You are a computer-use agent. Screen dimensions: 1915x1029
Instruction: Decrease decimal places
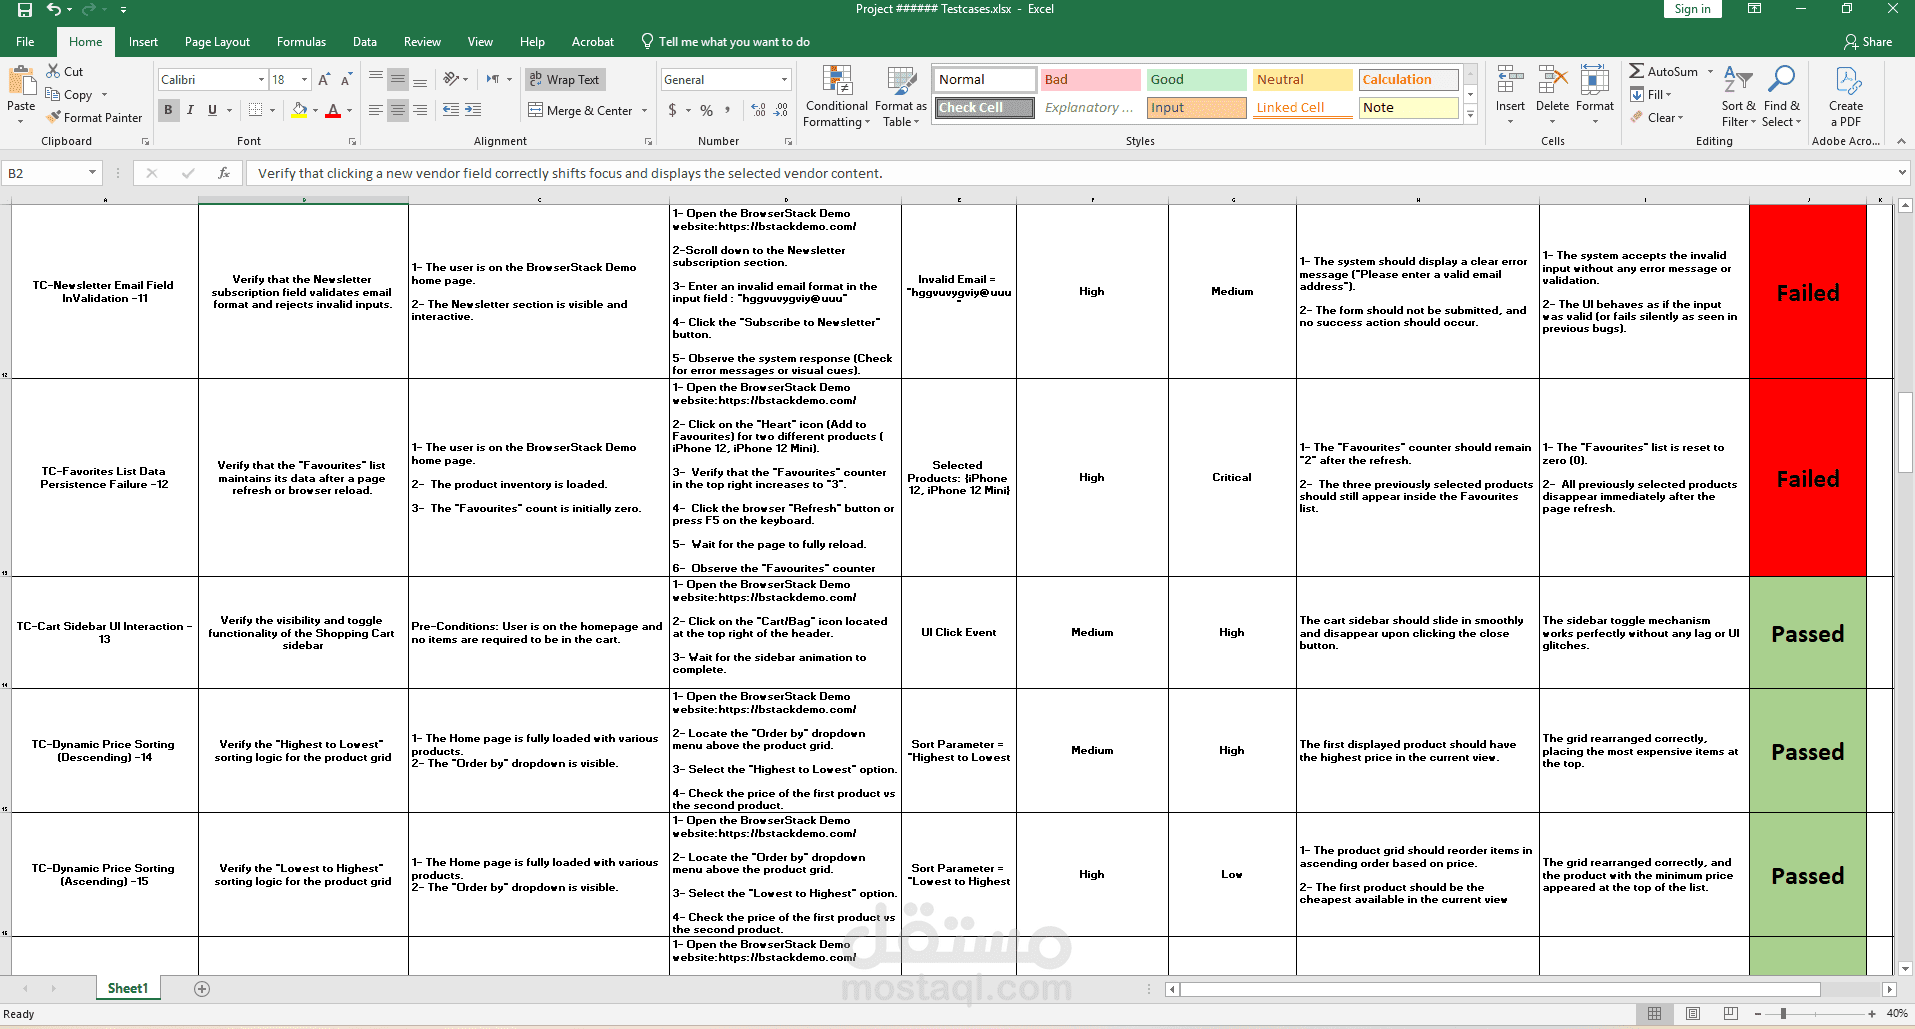coord(781,110)
